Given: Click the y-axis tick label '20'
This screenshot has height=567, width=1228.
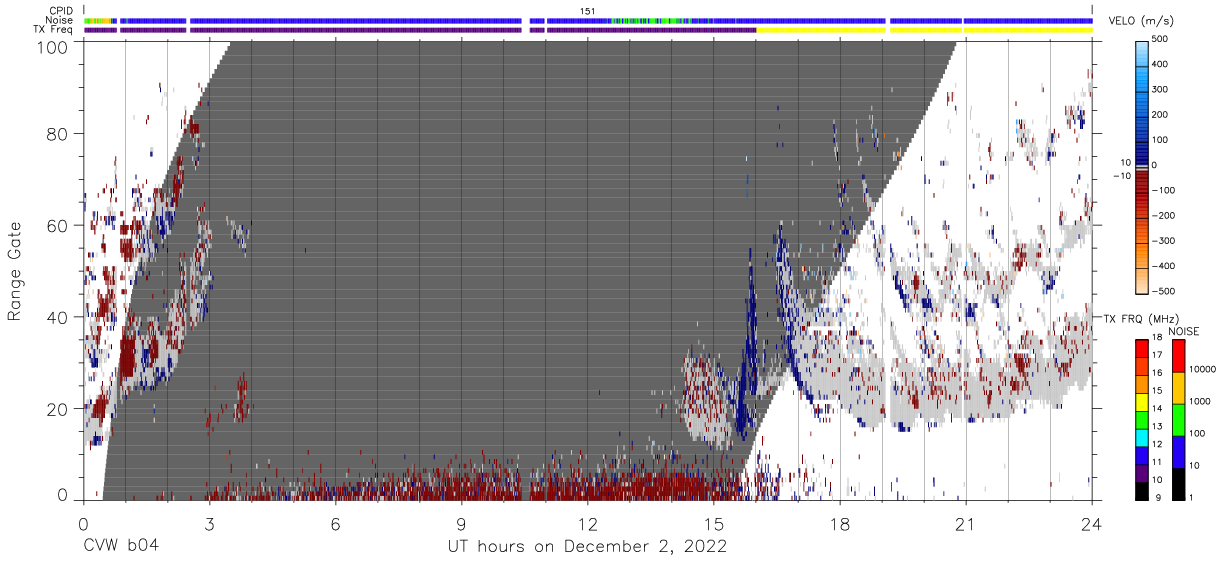Looking at the screenshot, I should point(58,409).
